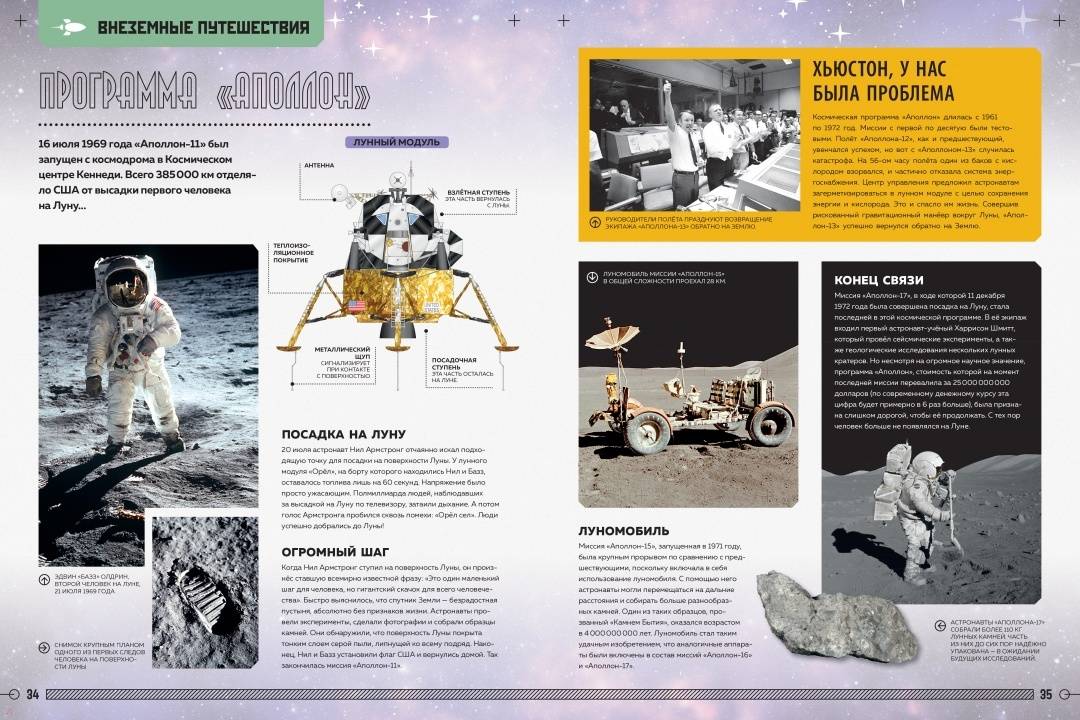This screenshot has width=1080, height=720.
Task: Click the main title «ПРОГРАММА АПОЛЛОН»
Action: (x=205, y=90)
